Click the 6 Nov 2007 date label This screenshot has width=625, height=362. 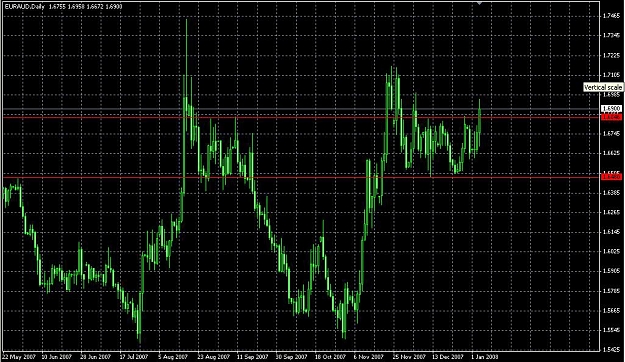[369, 357]
